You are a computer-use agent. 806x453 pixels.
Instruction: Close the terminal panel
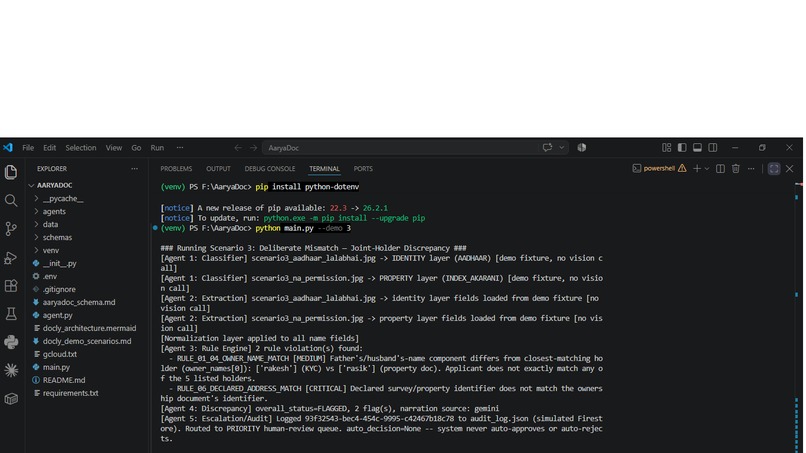tap(790, 169)
